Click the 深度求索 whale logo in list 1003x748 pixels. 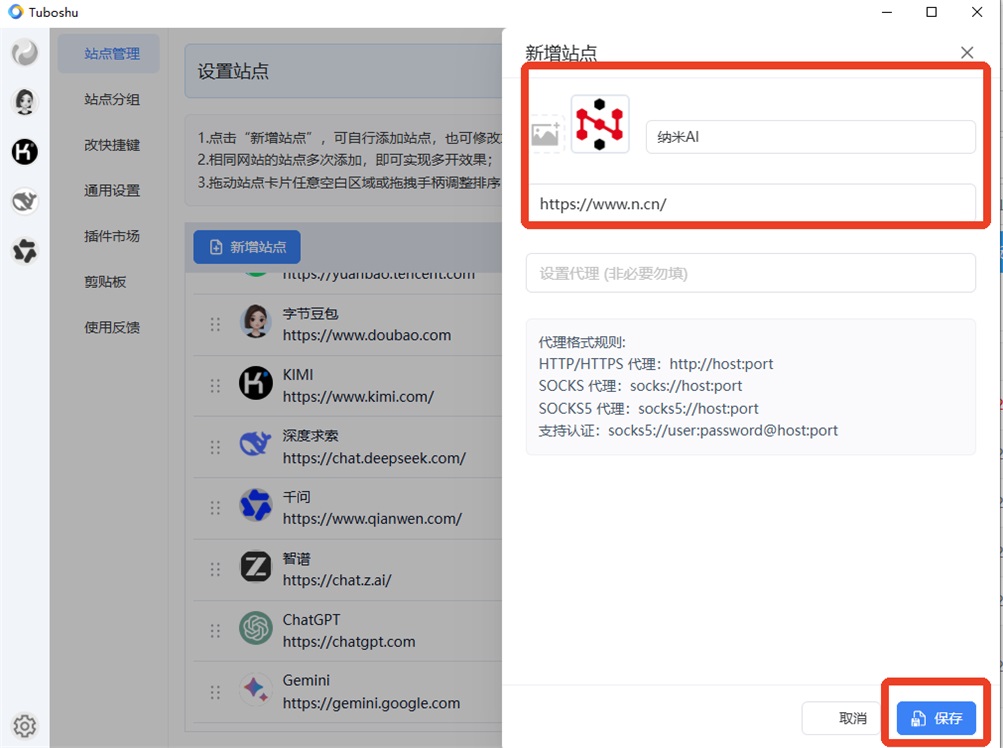256,444
